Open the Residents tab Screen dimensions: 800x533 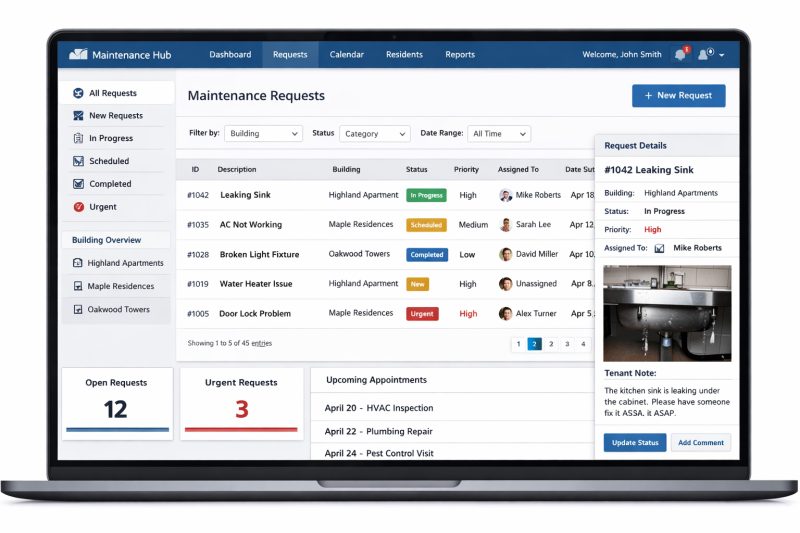coord(404,55)
